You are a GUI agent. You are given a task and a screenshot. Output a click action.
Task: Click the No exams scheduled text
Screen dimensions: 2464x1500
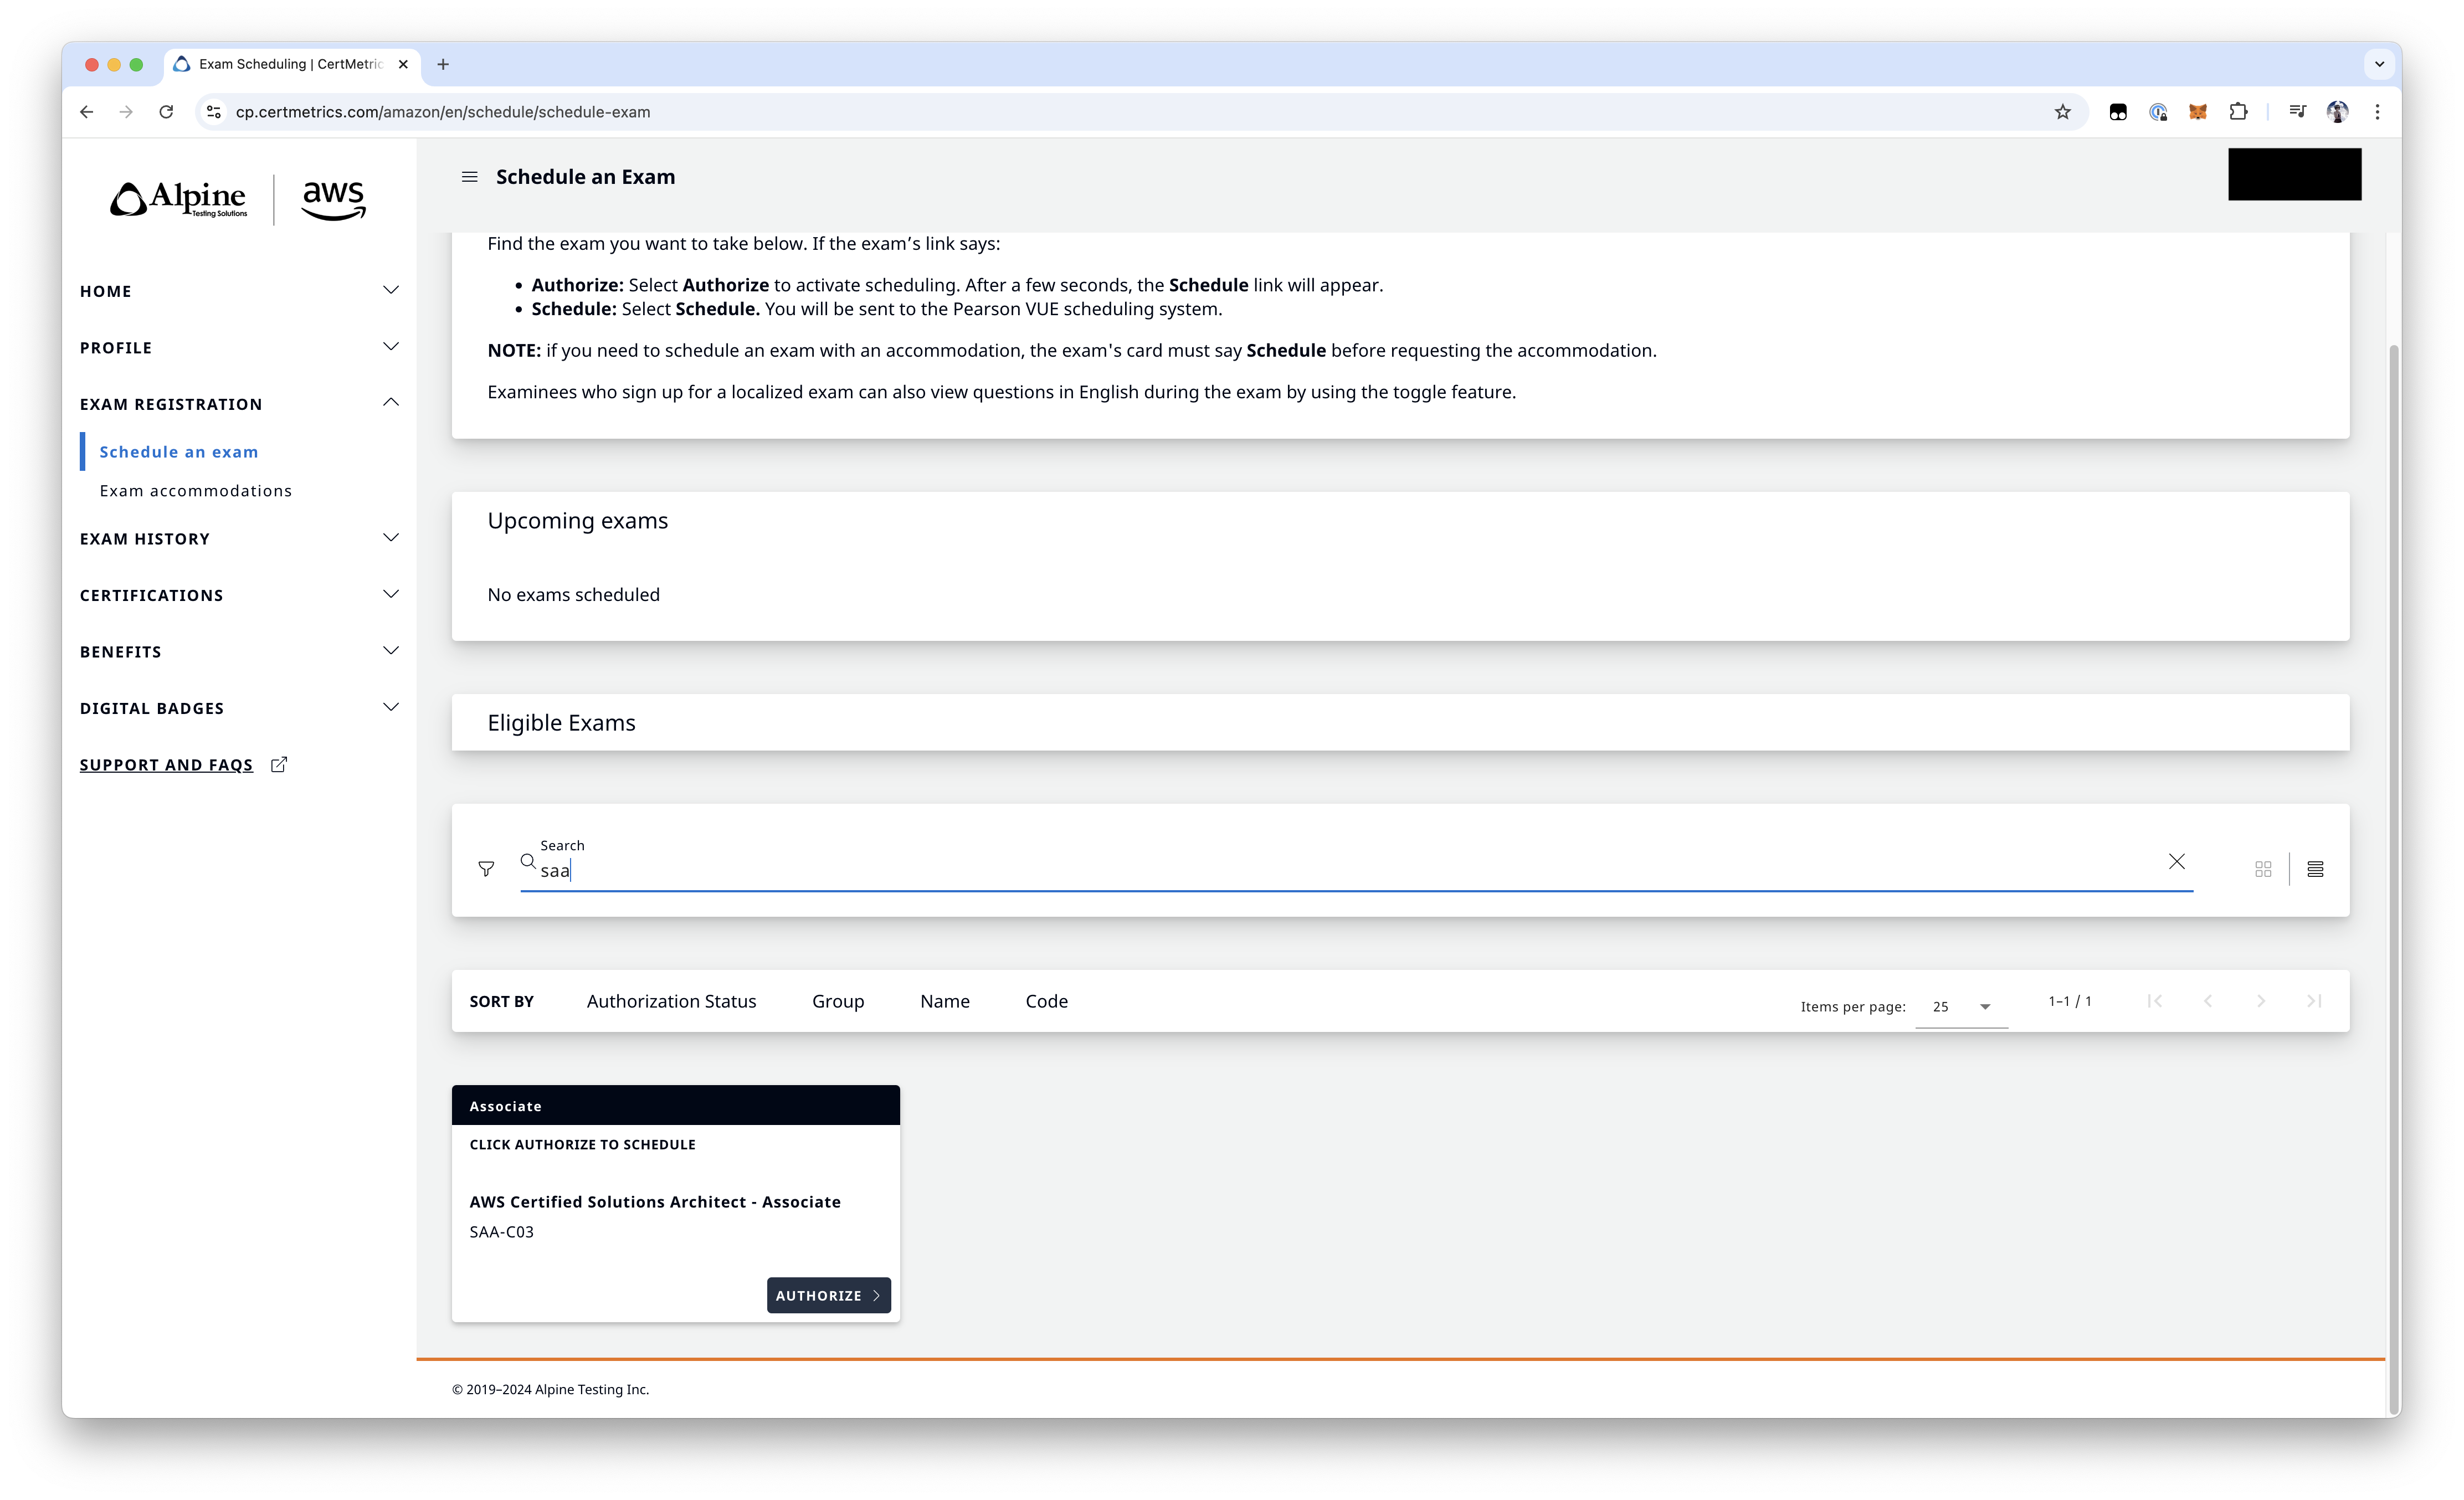[574, 595]
